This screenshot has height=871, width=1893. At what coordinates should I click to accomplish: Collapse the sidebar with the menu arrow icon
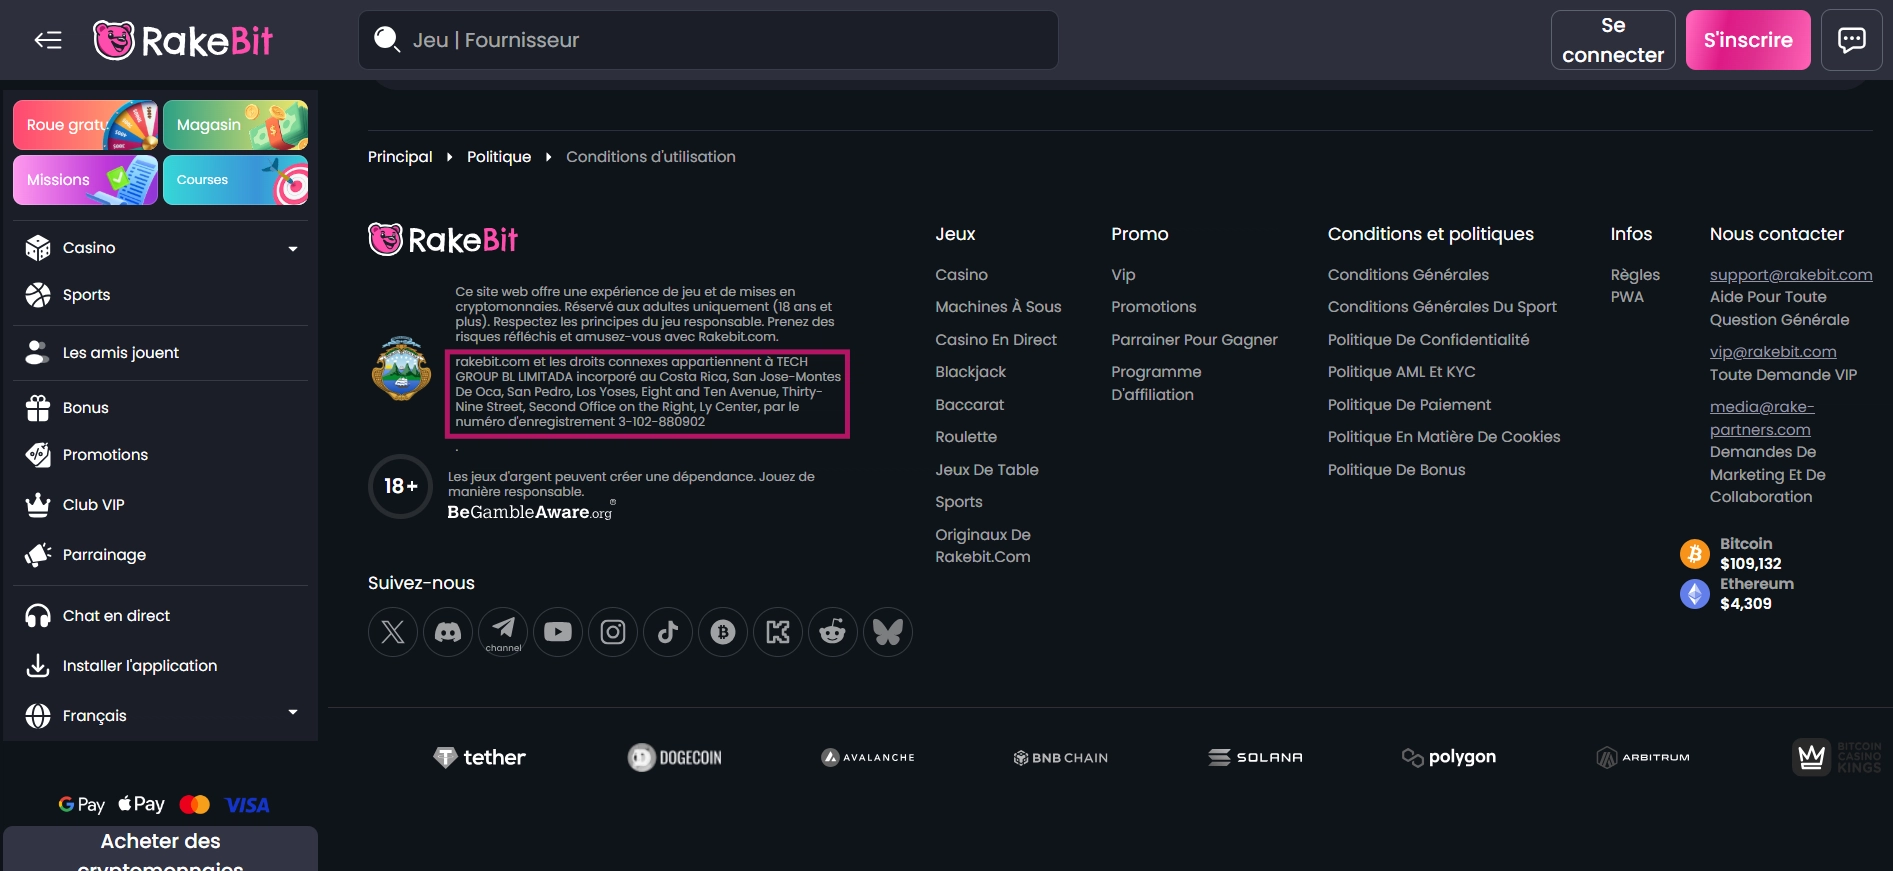48,40
